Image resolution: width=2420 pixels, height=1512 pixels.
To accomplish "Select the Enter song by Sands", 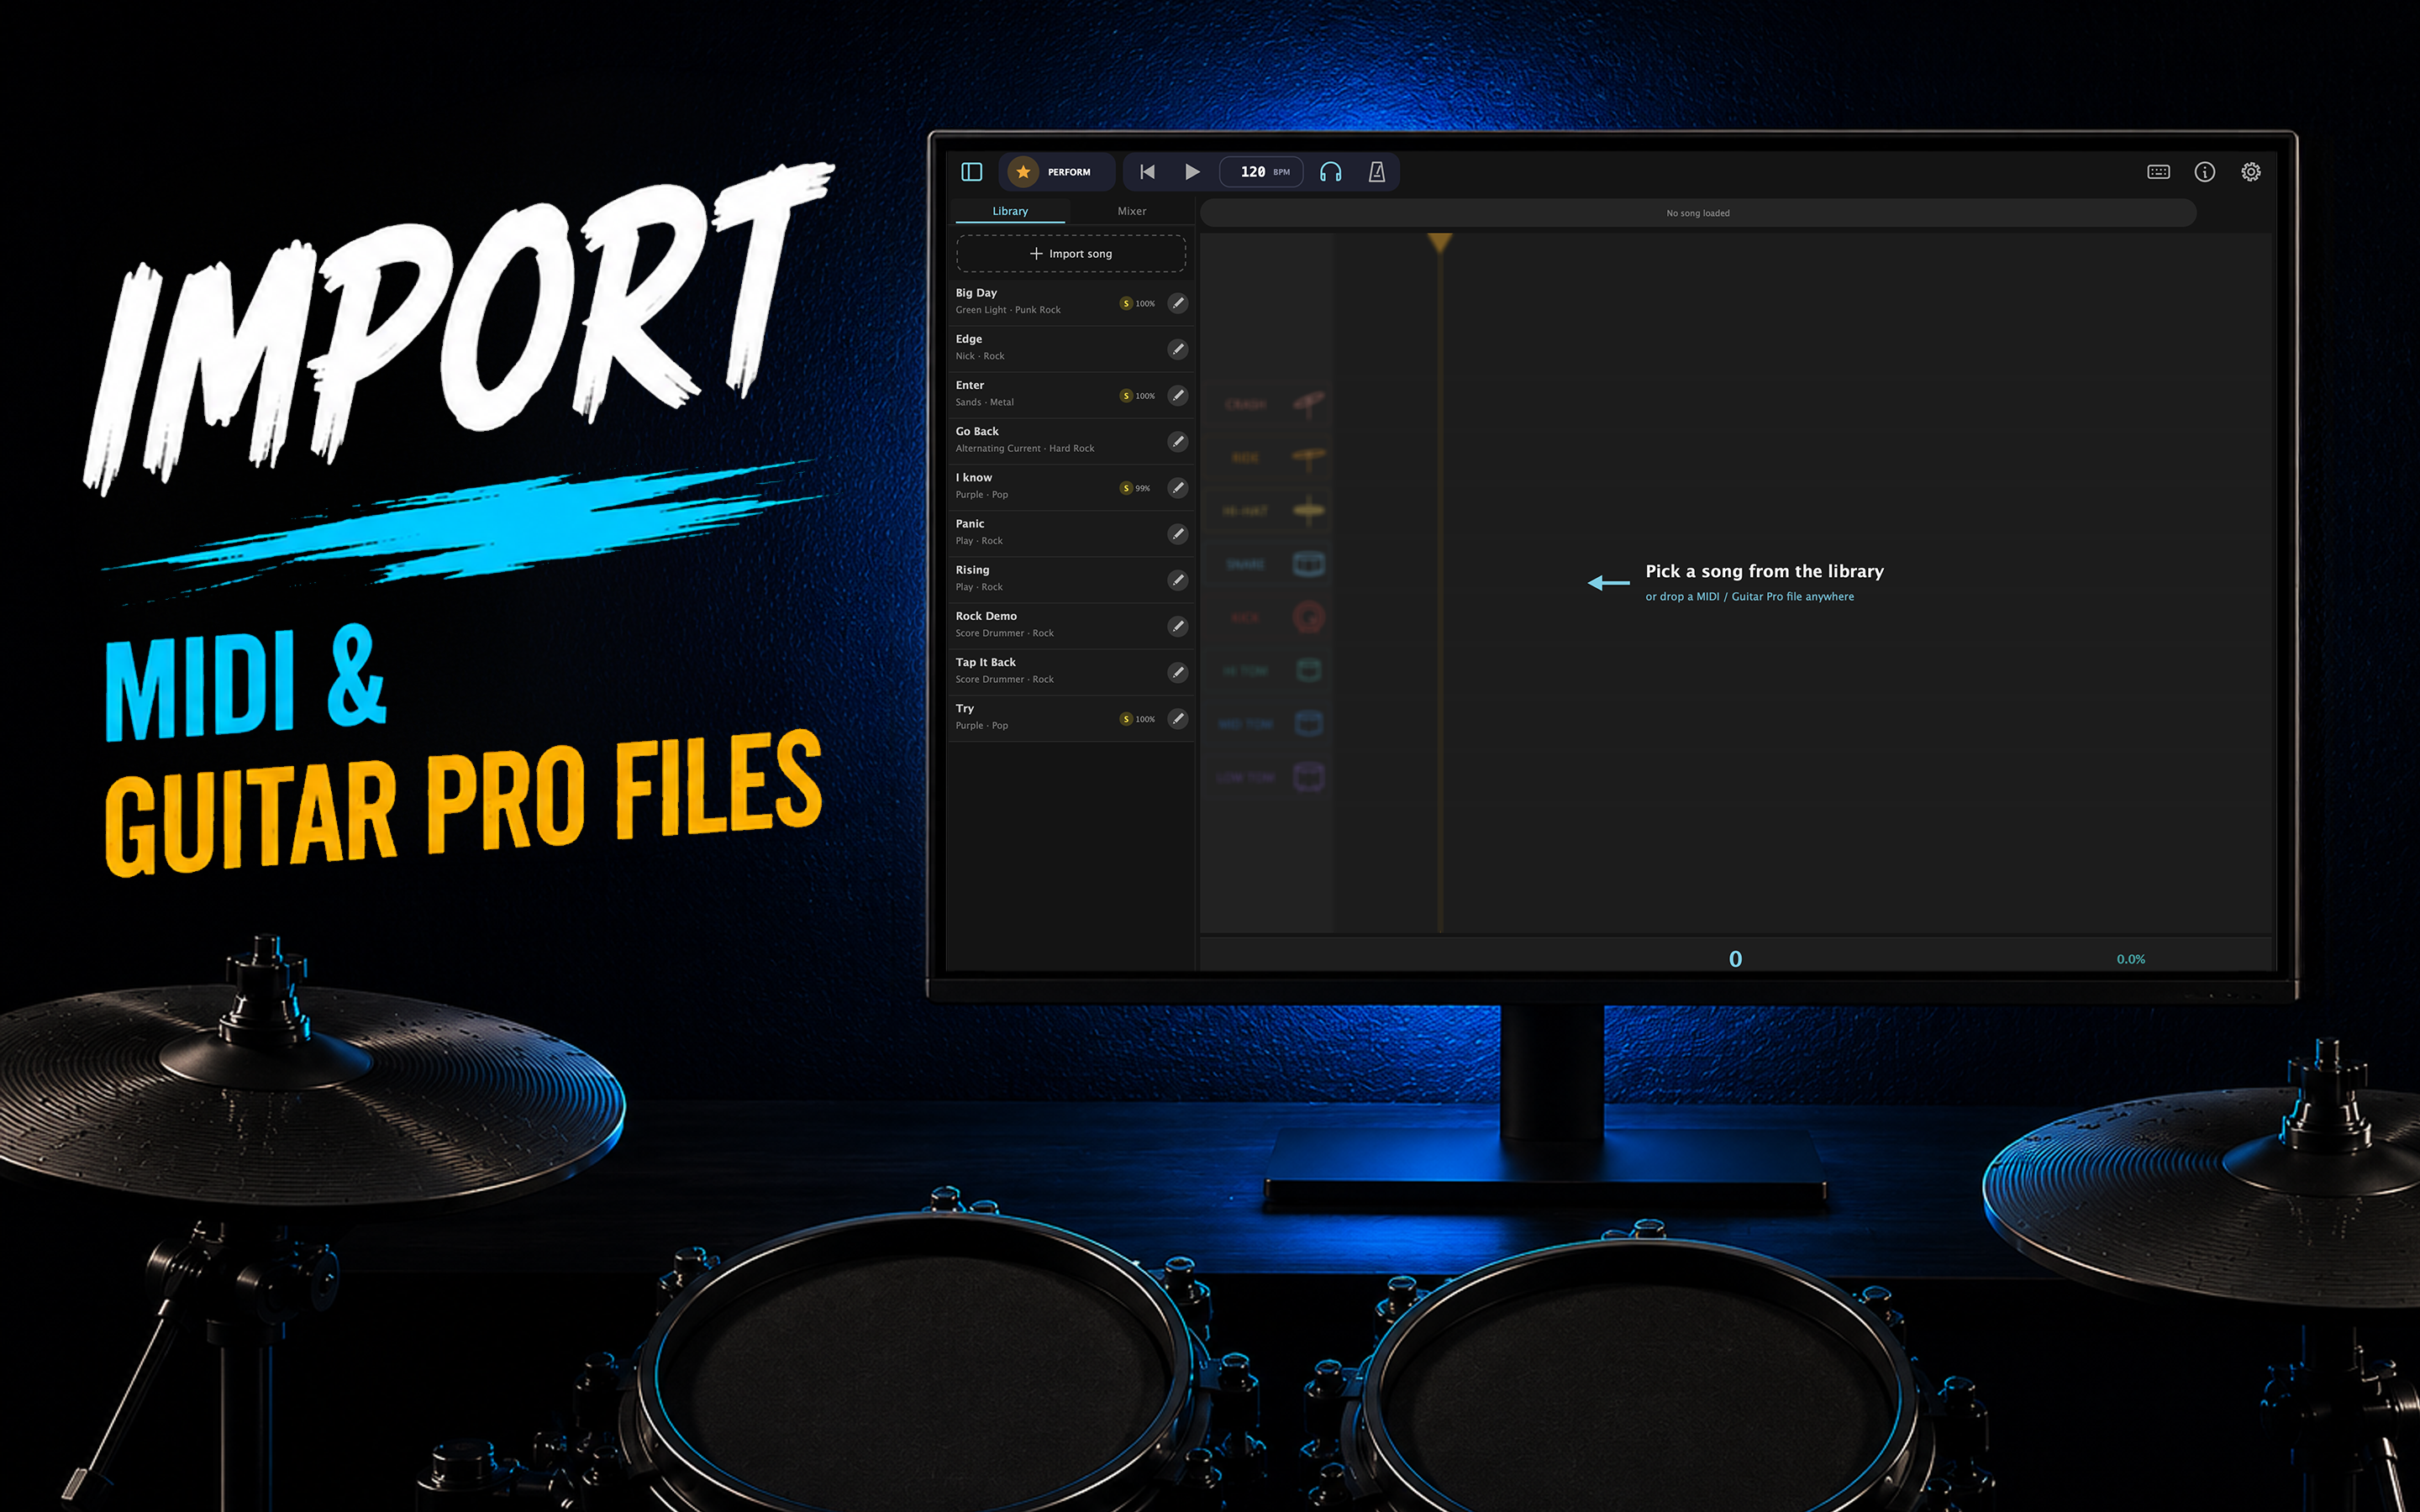I will click(1070, 394).
